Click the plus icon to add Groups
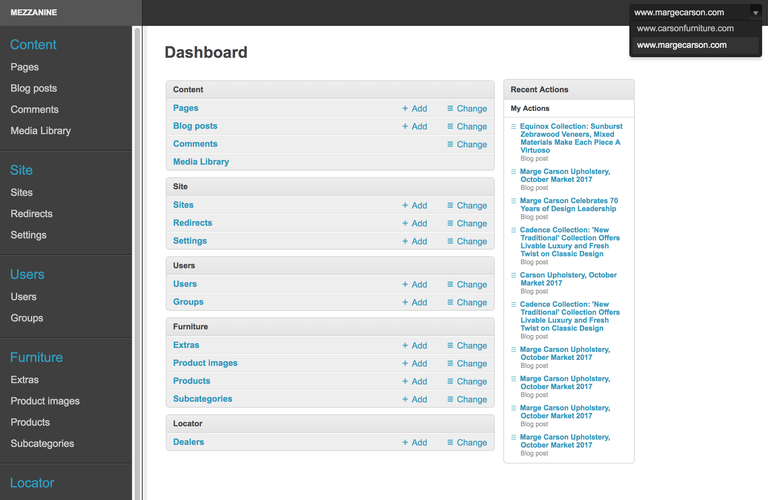This screenshot has width=768, height=500. click(405, 303)
